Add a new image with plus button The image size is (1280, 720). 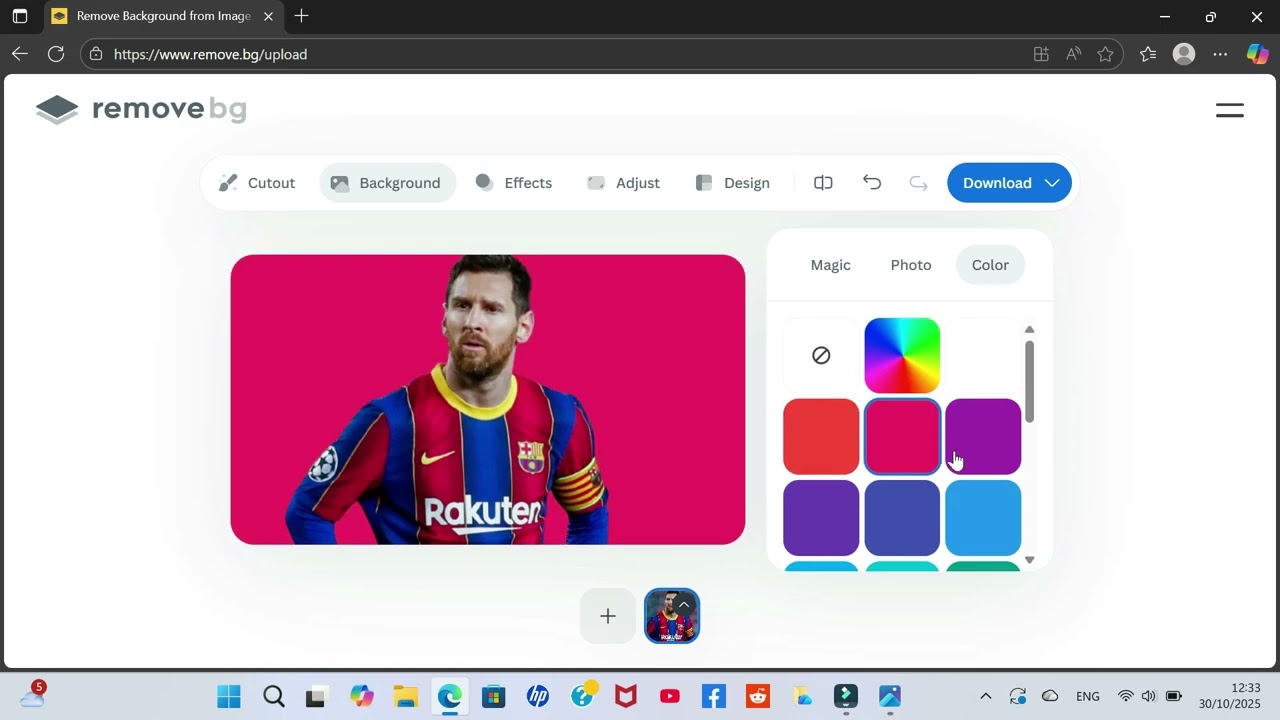608,616
